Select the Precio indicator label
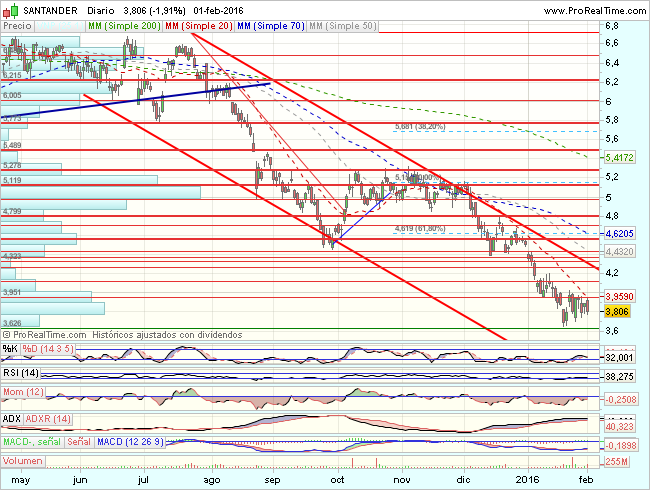650x490 pixels. (17, 26)
